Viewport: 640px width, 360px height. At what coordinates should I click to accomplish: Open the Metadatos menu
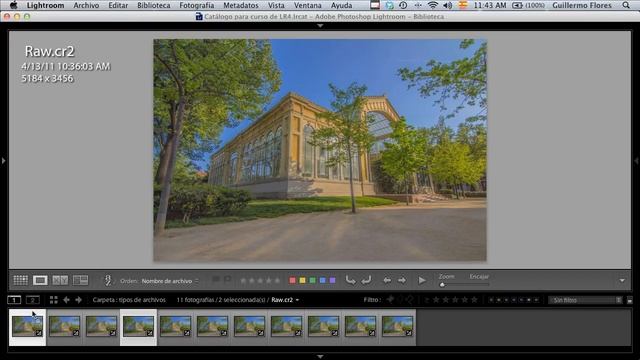pyautogui.click(x=241, y=5)
